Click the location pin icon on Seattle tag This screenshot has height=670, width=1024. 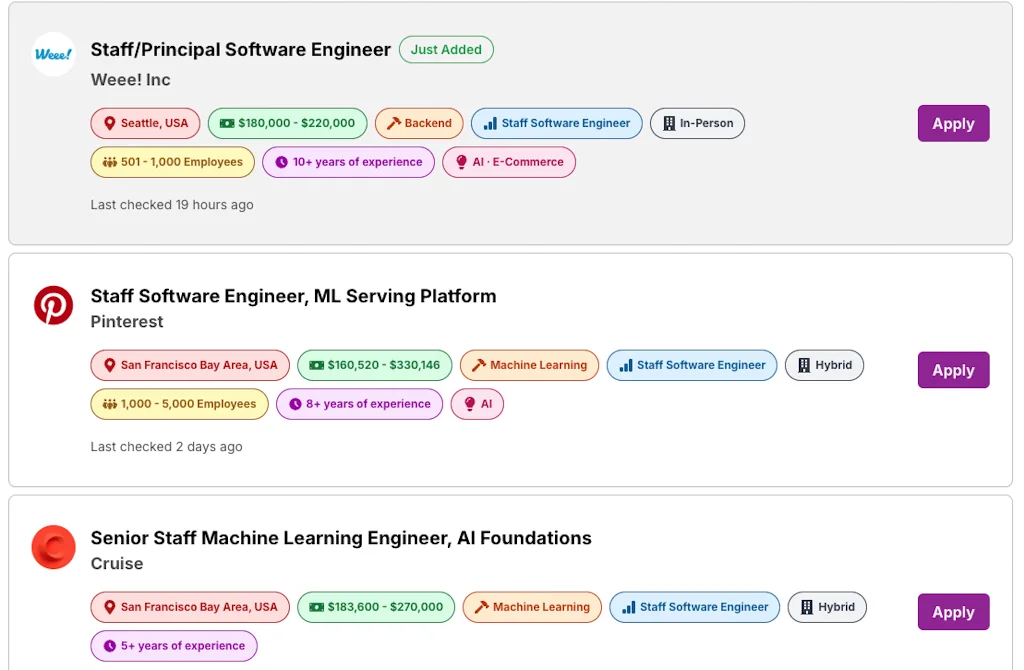coord(109,123)
